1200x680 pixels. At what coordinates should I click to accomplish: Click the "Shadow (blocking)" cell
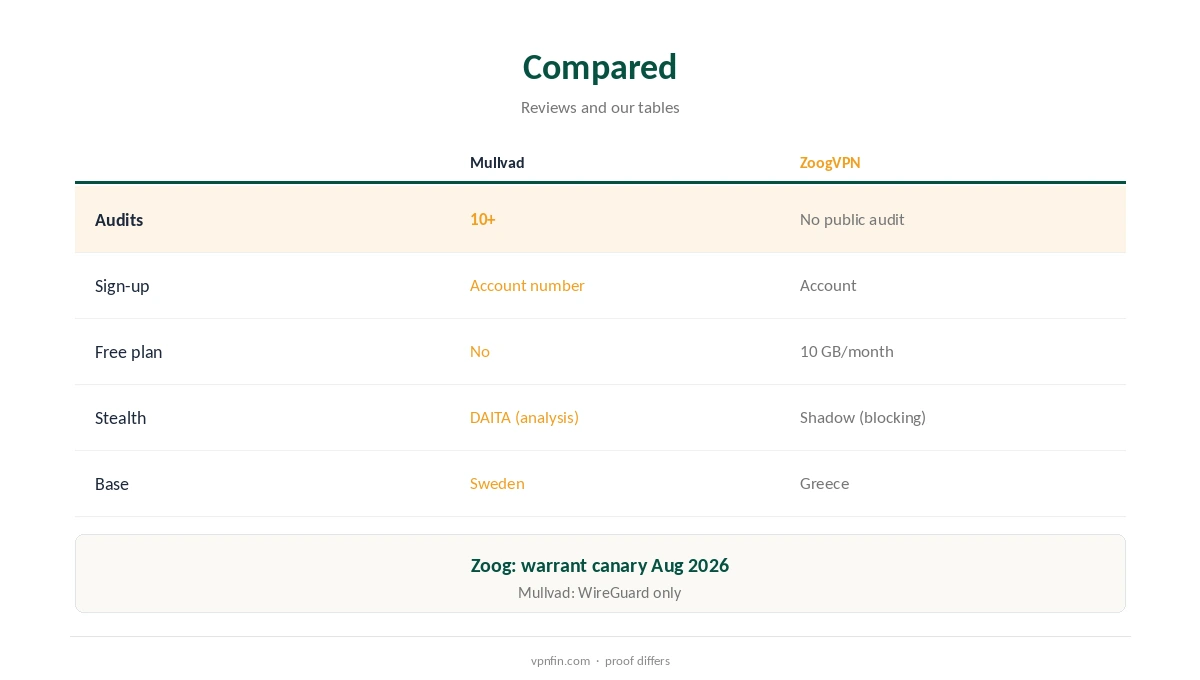863,417
